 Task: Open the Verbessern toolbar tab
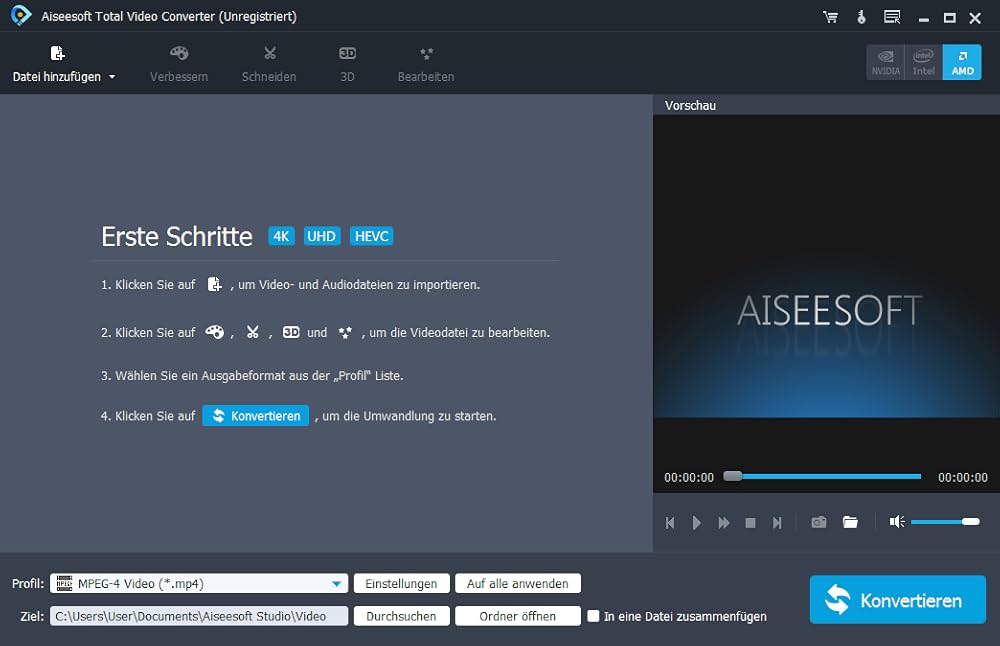click(x=179, y=63)
